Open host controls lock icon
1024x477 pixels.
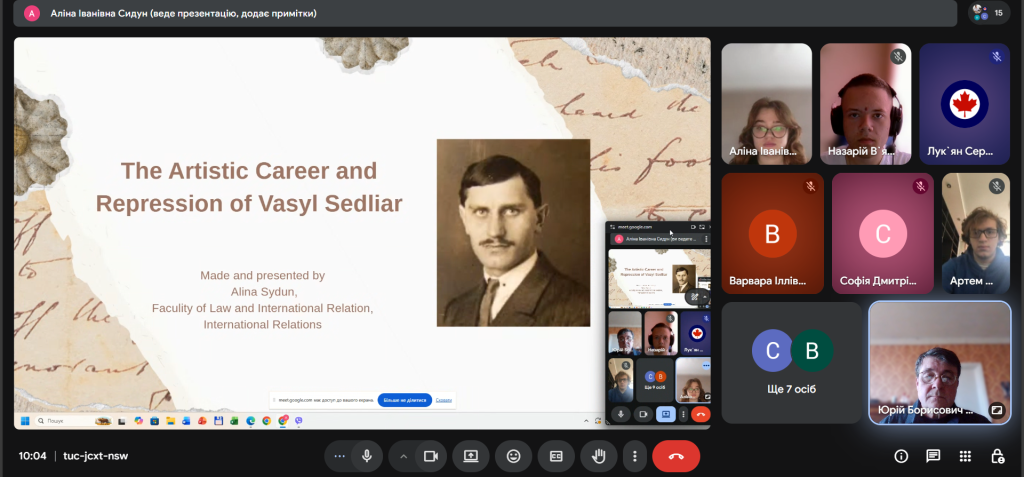coord(997,456)
